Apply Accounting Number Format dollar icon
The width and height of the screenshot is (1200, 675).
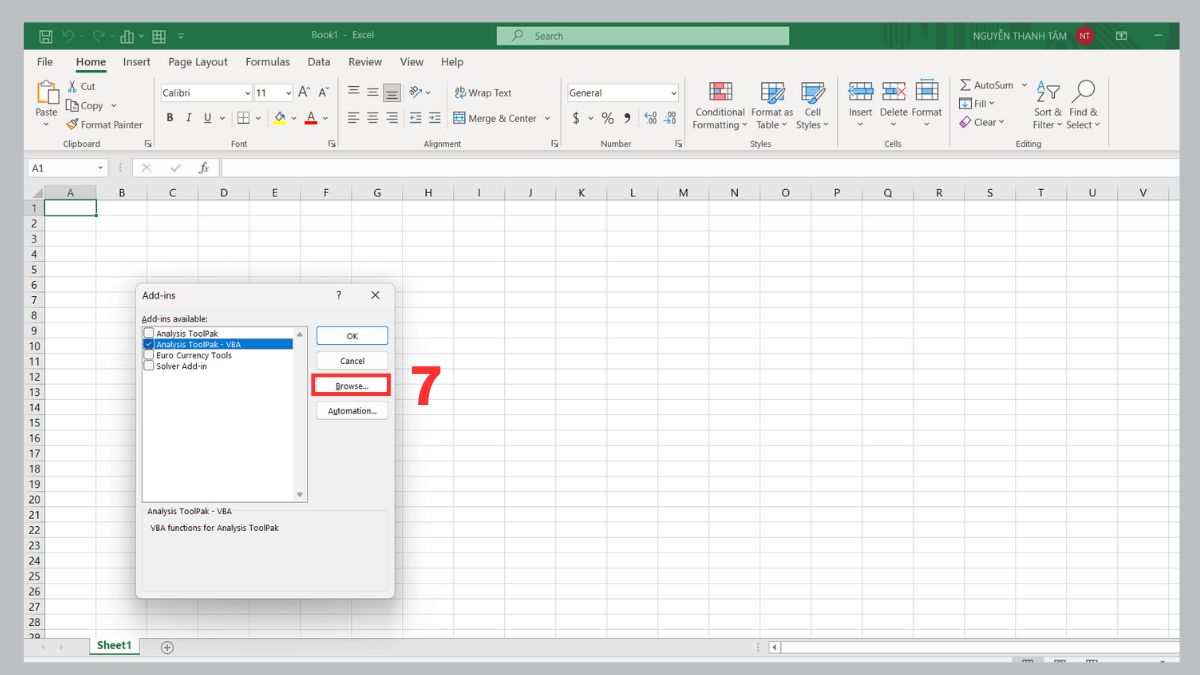[576, 118]
